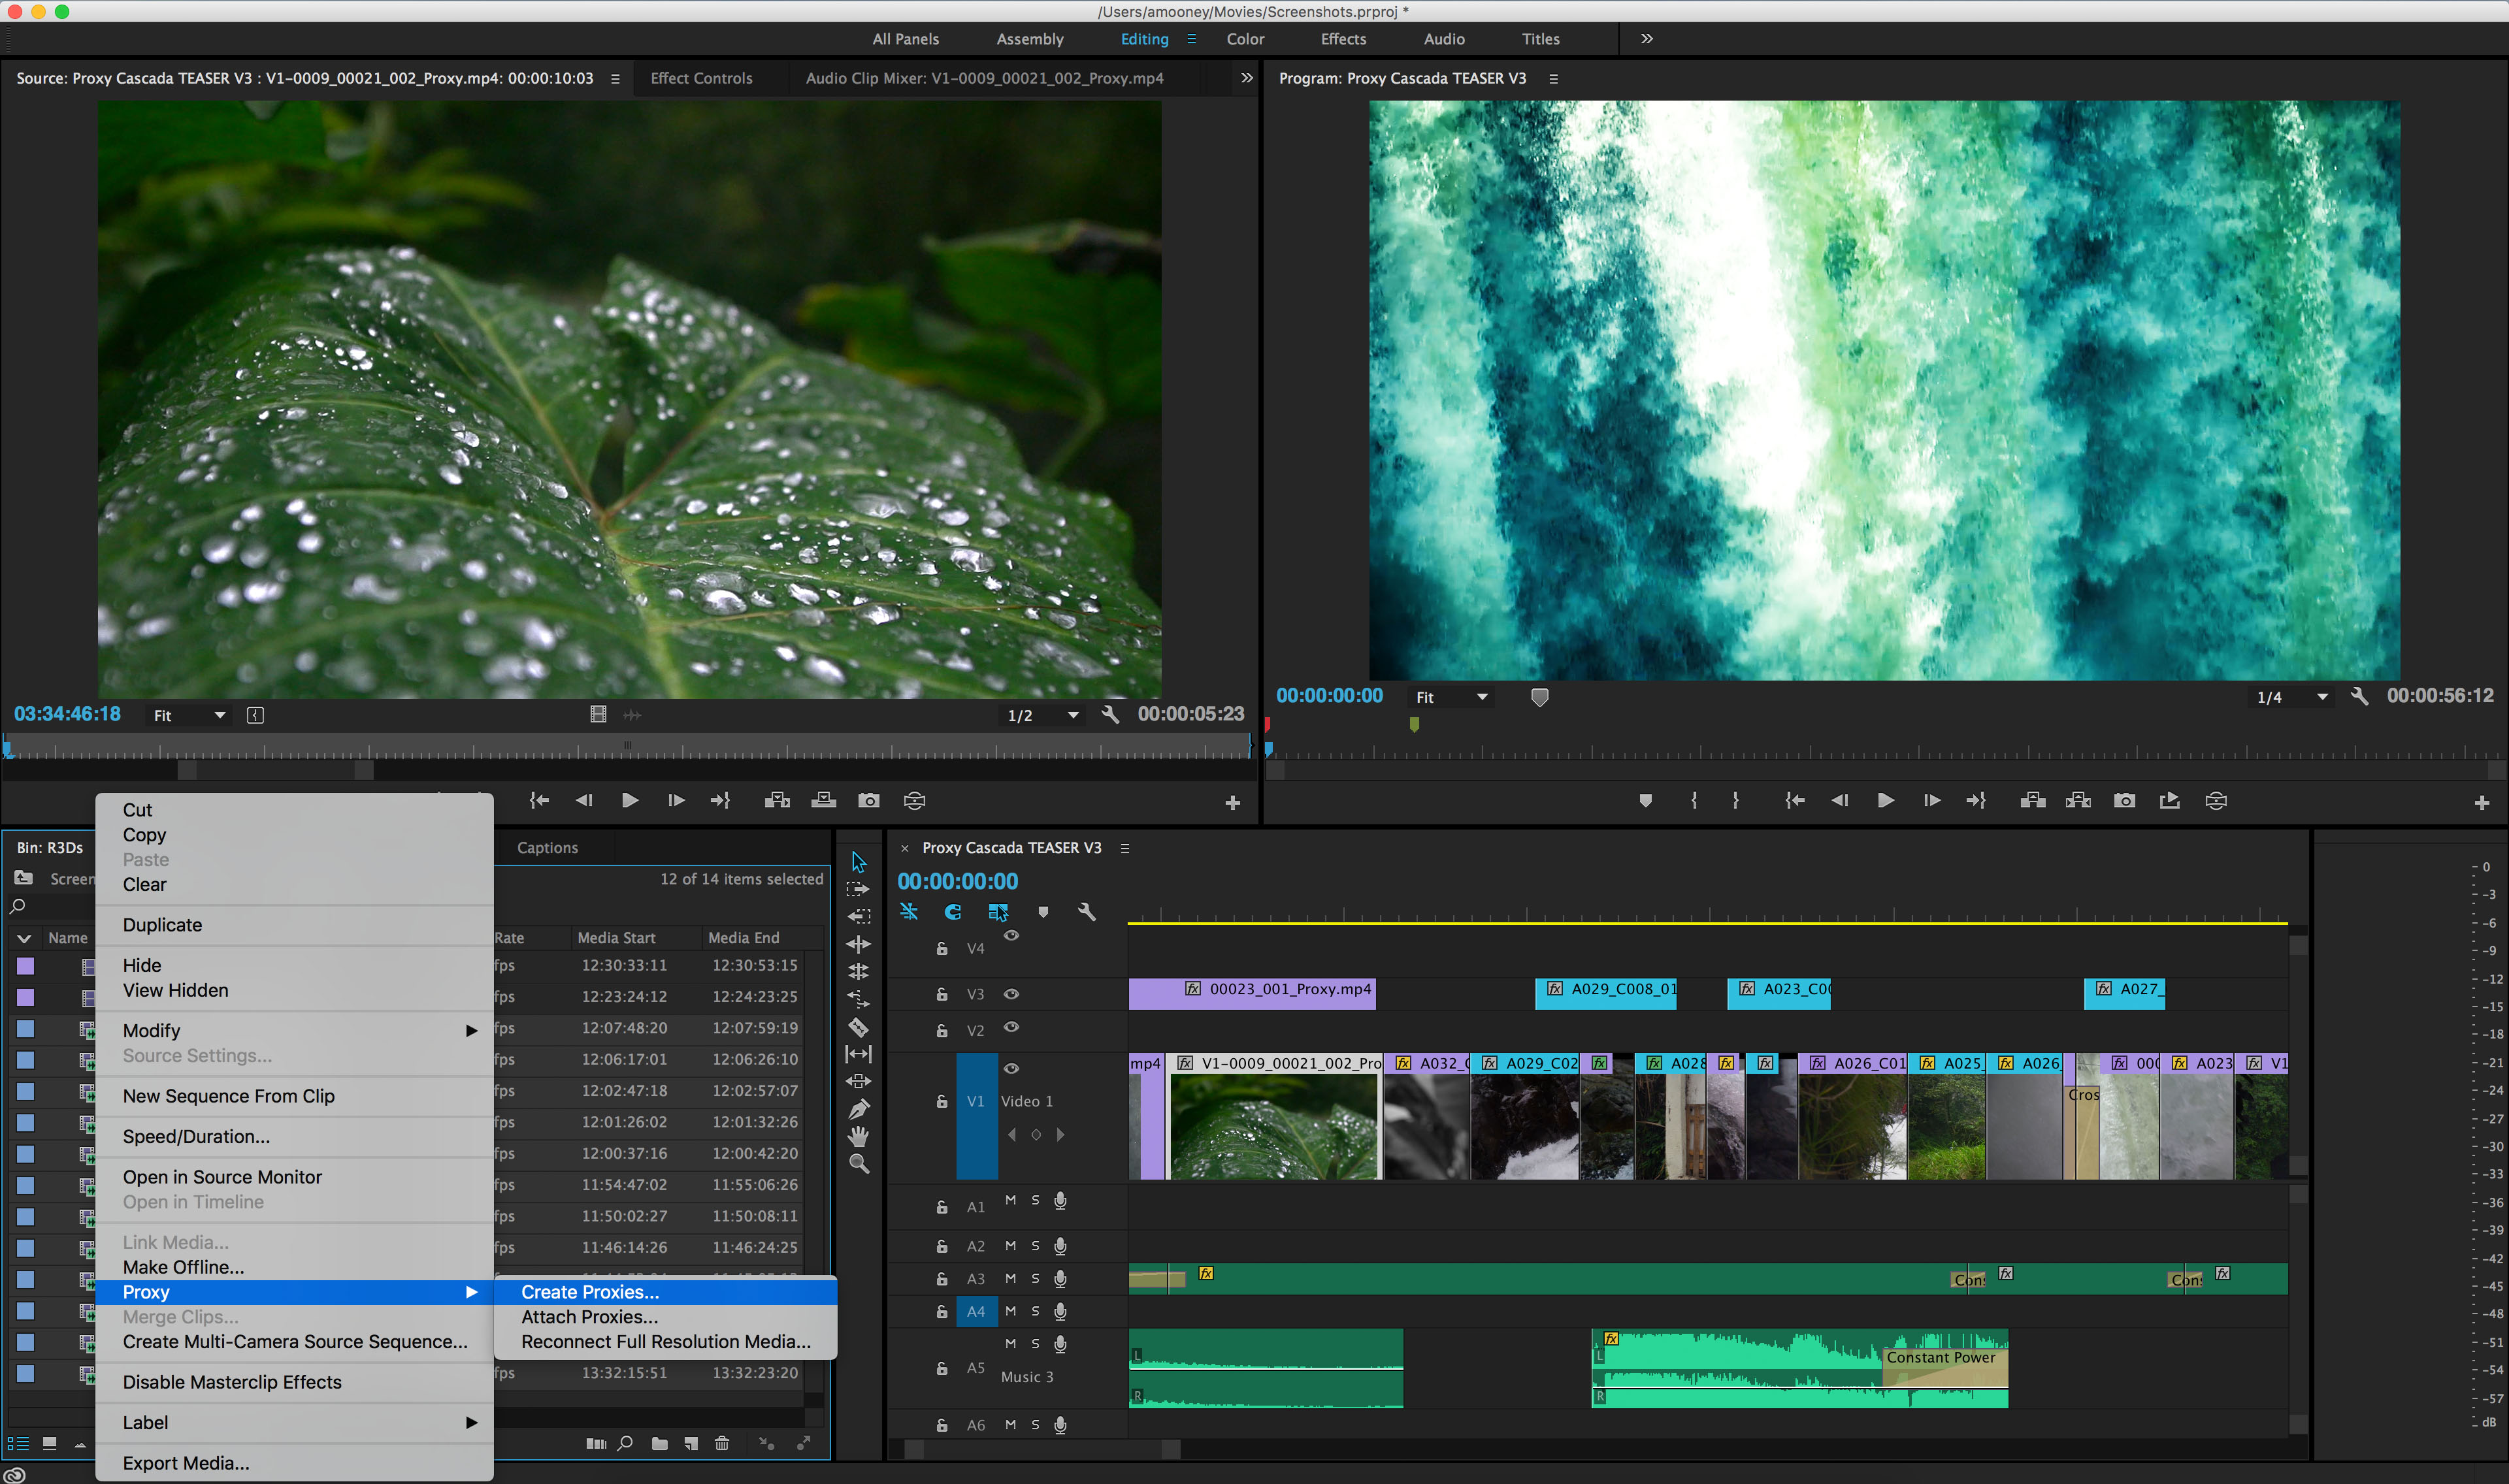Lock the V1 video track
2509x1484 pixels.
point(942,1101)
